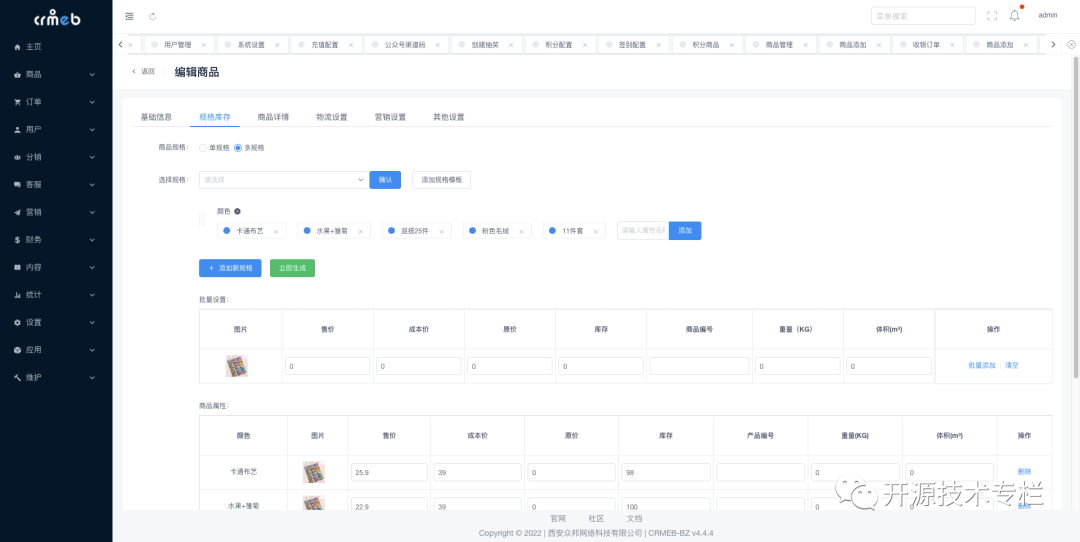Expand the 营销 sidebar menu
This screenshot has width=1080, height=542.
point(56,212)
